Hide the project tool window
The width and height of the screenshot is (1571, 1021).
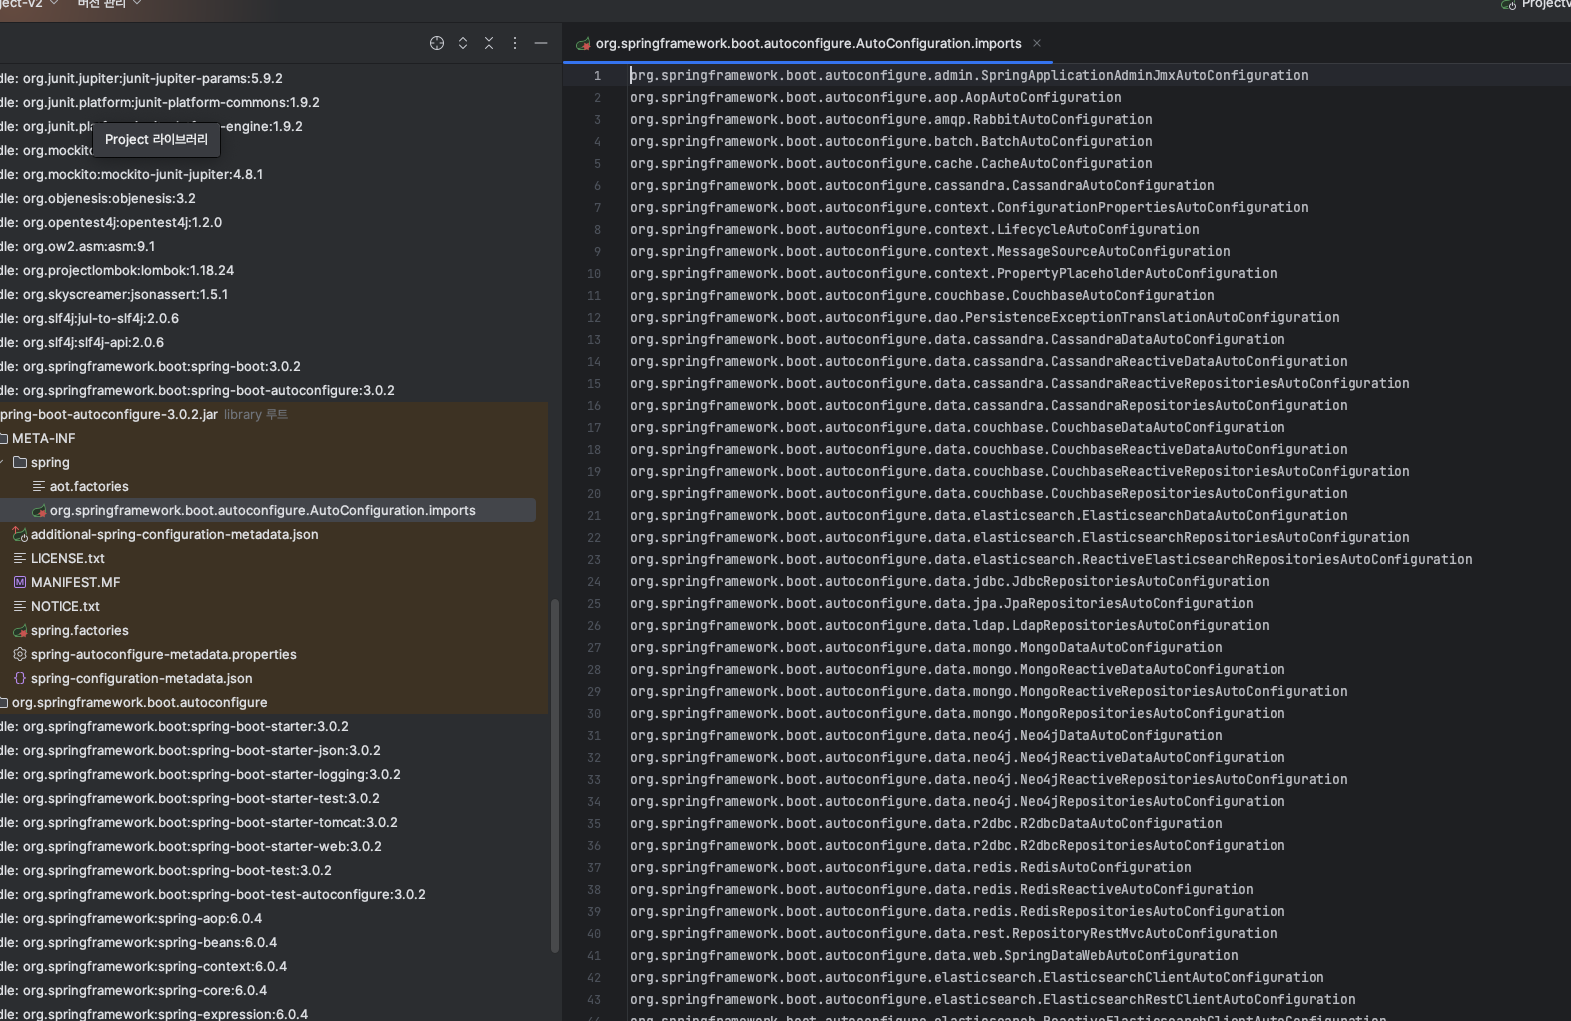pyautogui.click(x=541, y=43)
